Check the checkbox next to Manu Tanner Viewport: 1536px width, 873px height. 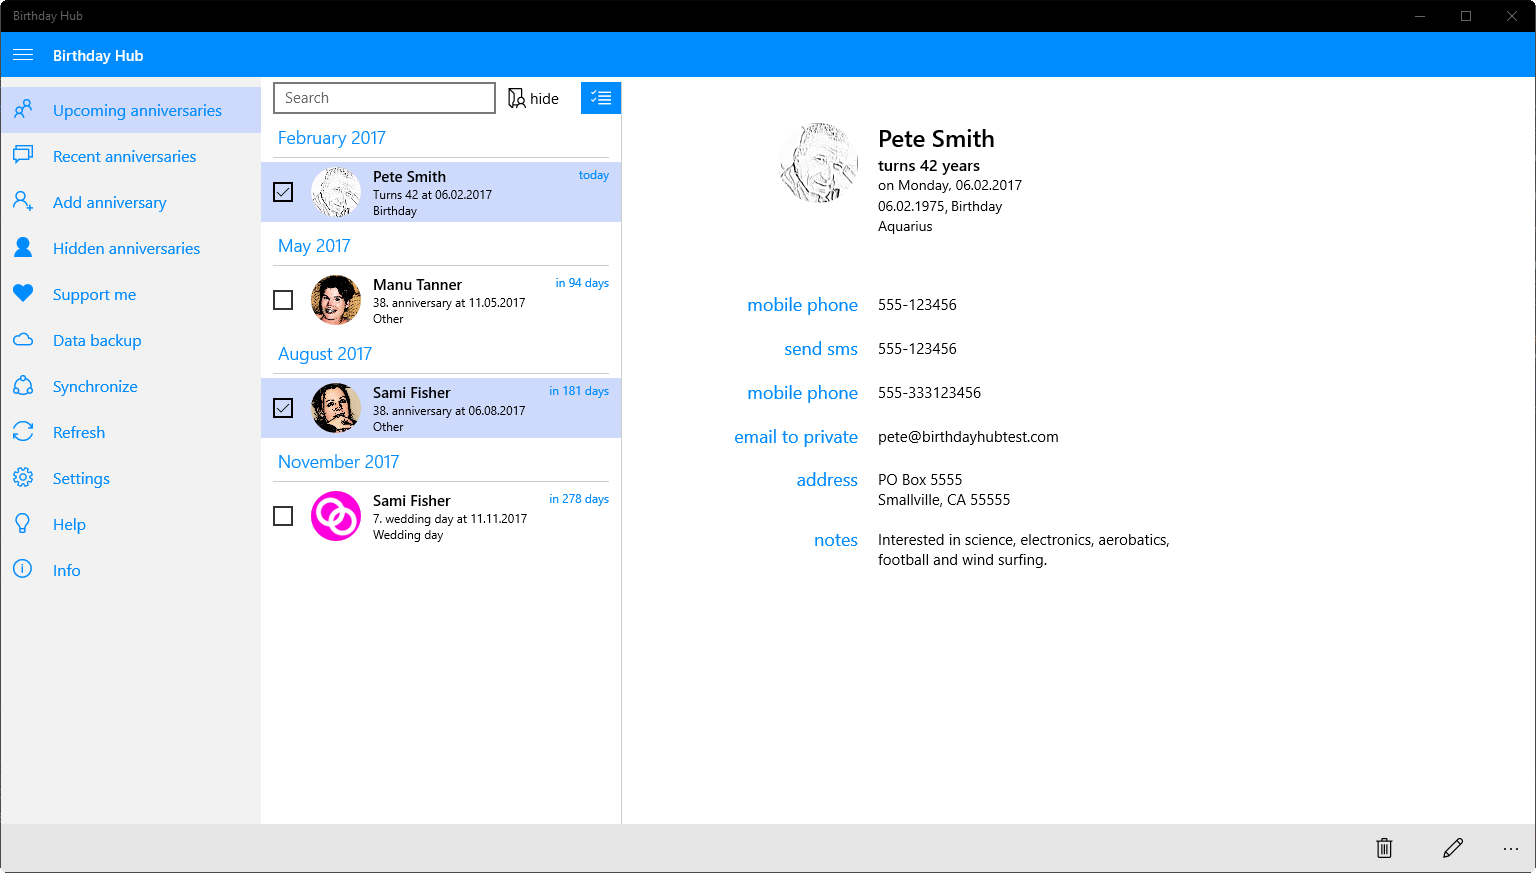tap(283, 300)
